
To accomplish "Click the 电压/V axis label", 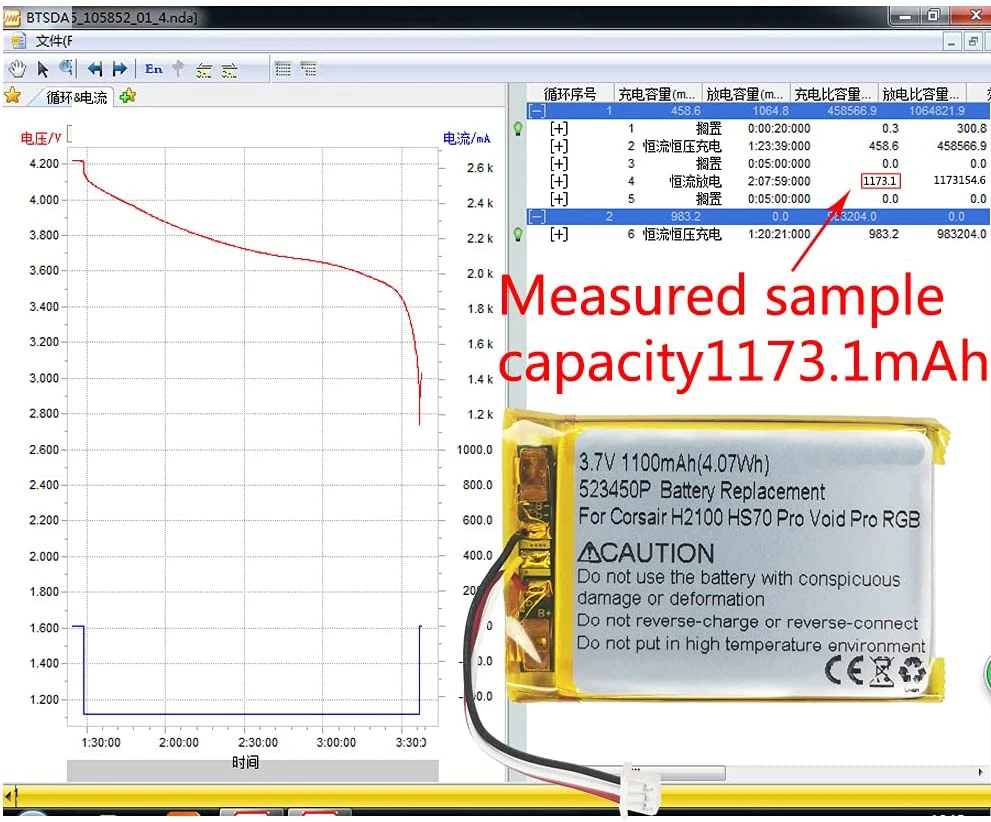I will pos(40,137).
